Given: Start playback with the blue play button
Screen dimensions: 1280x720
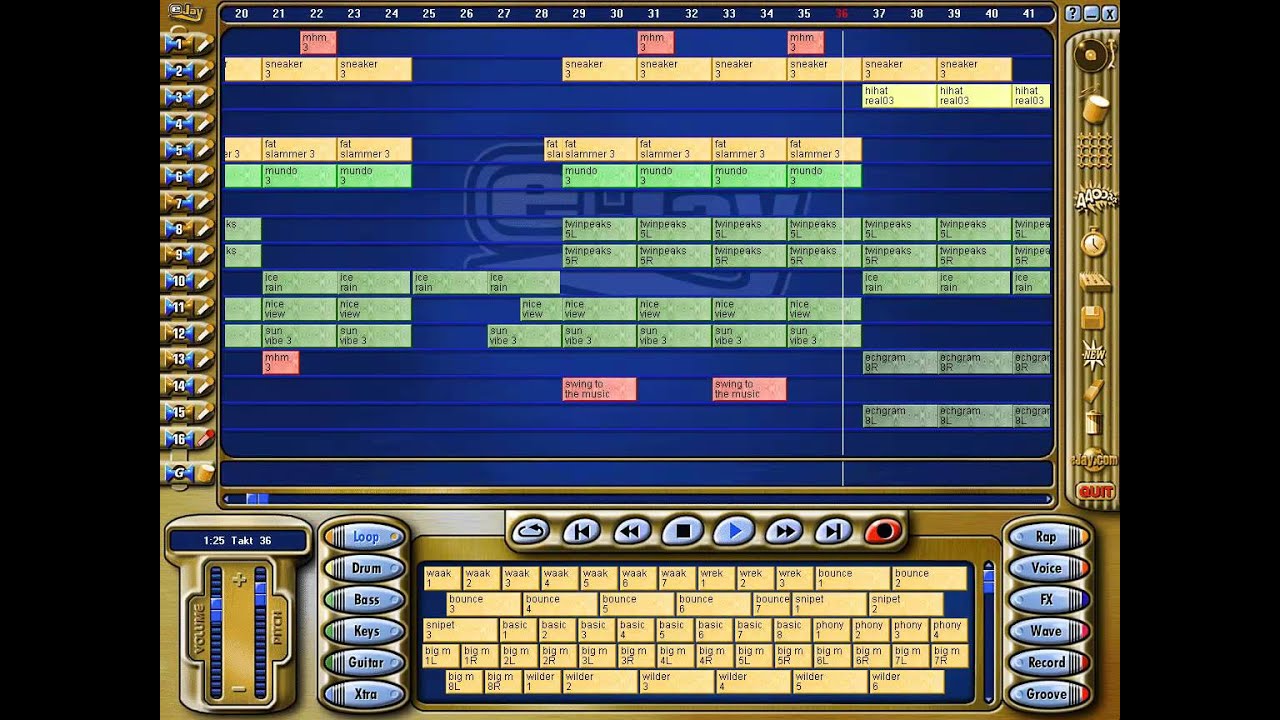Looking at the screenshot, I should click(x=734, y=531).
